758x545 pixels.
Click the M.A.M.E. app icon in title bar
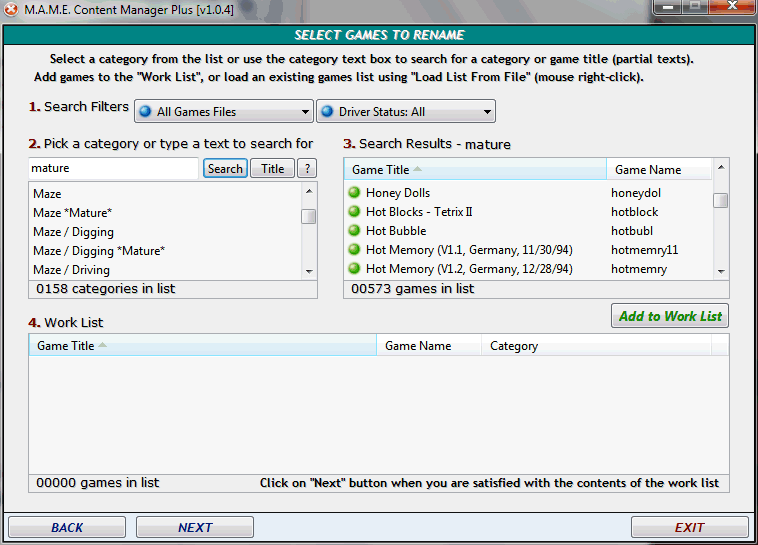click(x=11, y=9)
